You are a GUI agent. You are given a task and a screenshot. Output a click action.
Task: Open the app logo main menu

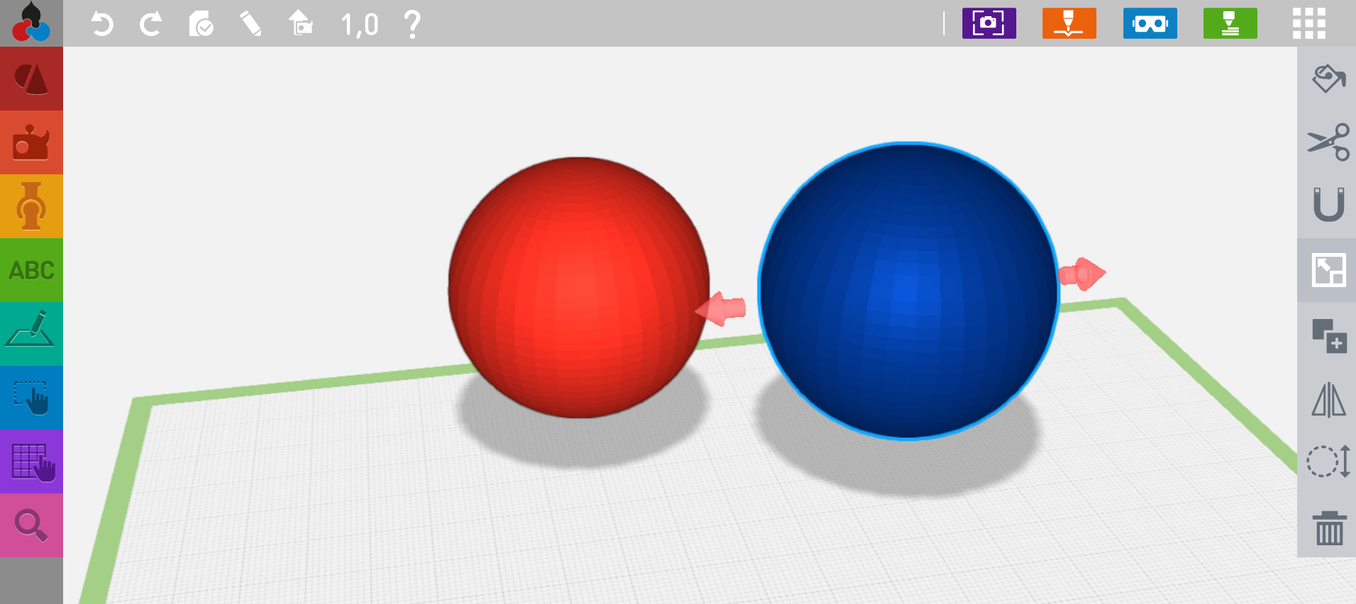click(31, 23)
